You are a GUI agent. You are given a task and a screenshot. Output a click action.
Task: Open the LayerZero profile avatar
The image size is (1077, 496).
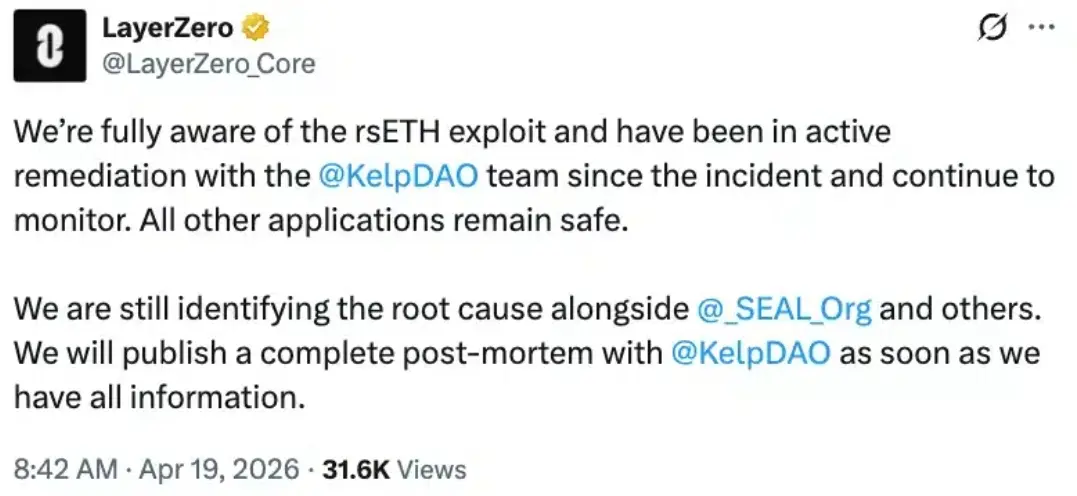click(50, 45)
